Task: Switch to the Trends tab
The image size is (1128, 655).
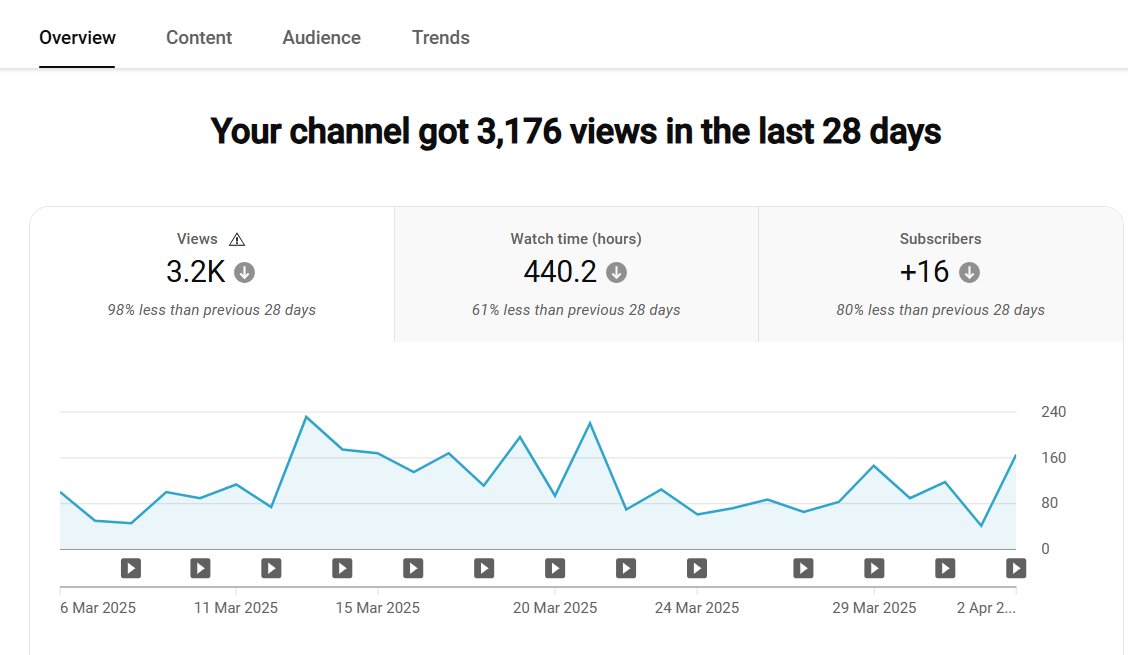Action: coord(440,37)
